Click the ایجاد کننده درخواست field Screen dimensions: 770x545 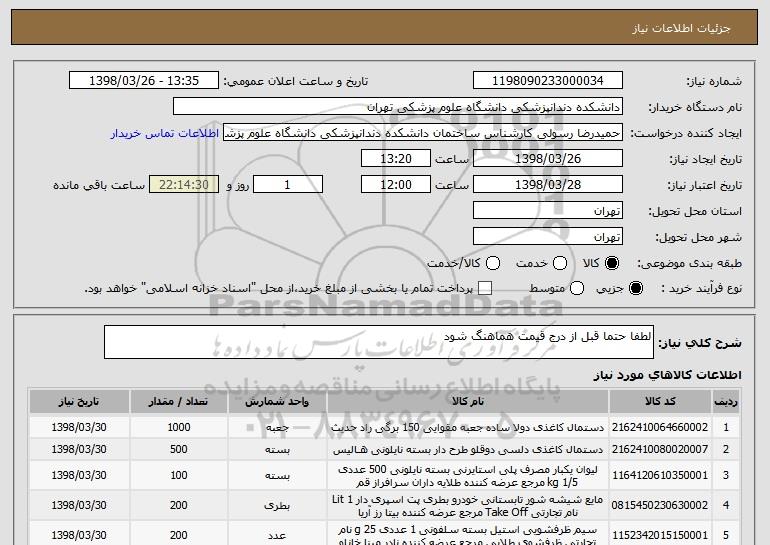423,133
